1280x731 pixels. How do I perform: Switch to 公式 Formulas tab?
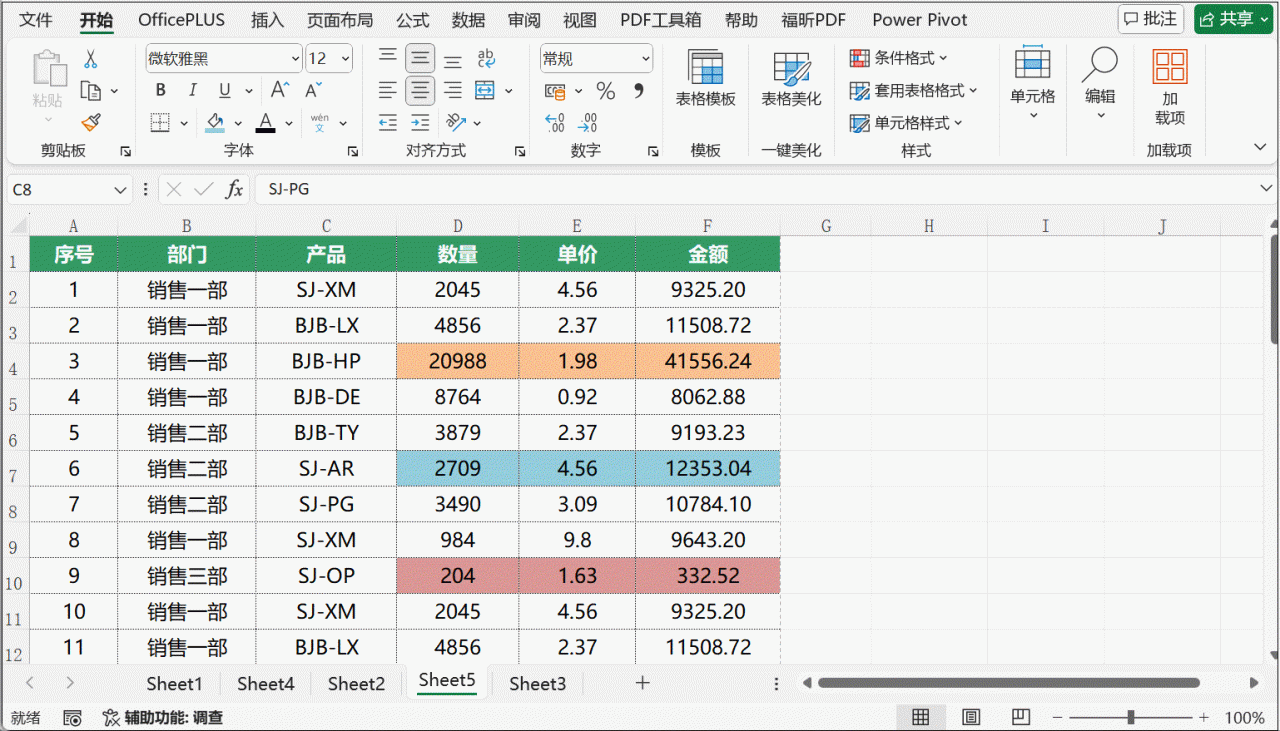[x=412, y=20]
